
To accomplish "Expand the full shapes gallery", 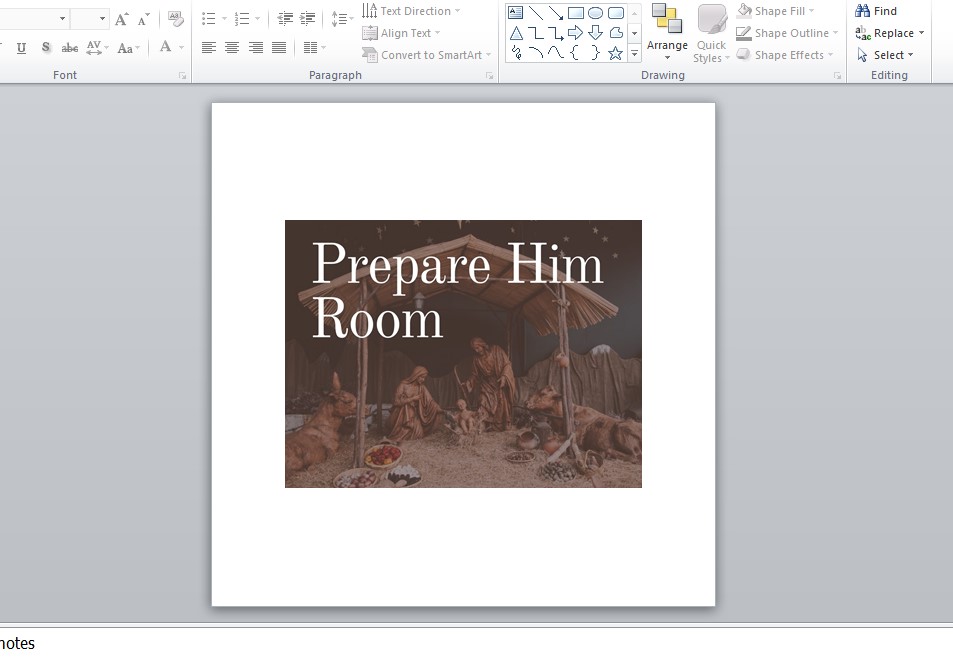I will coord(635,53).
